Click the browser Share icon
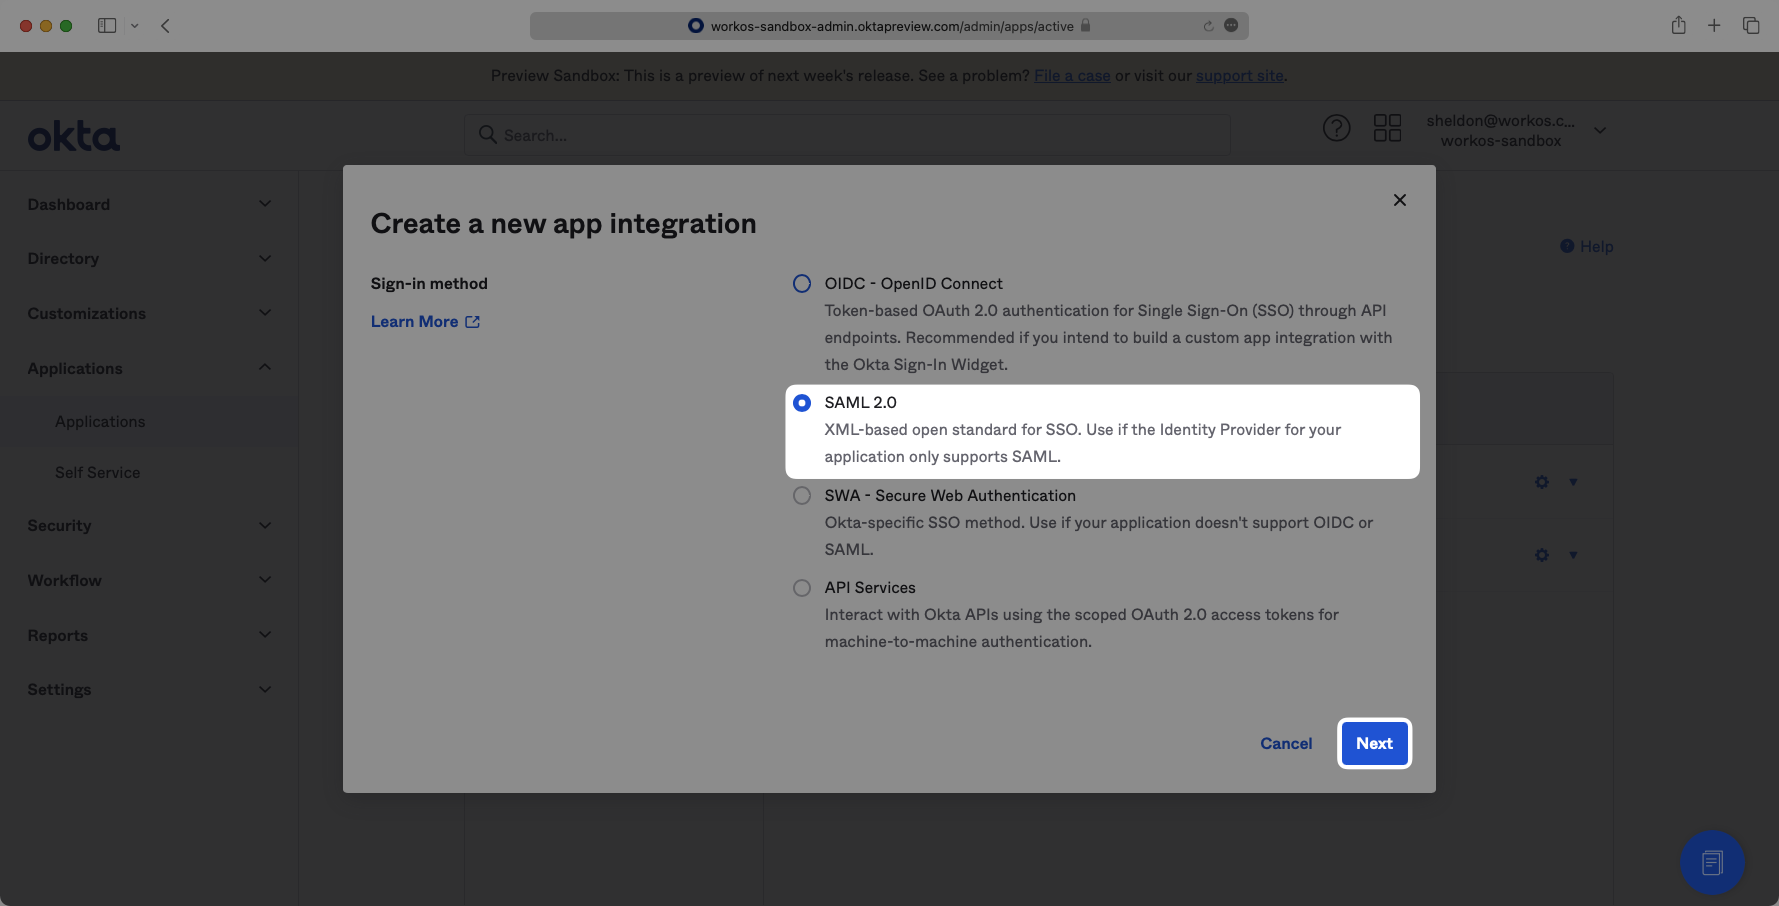The image size is (1779, 906). [1678, 26]
